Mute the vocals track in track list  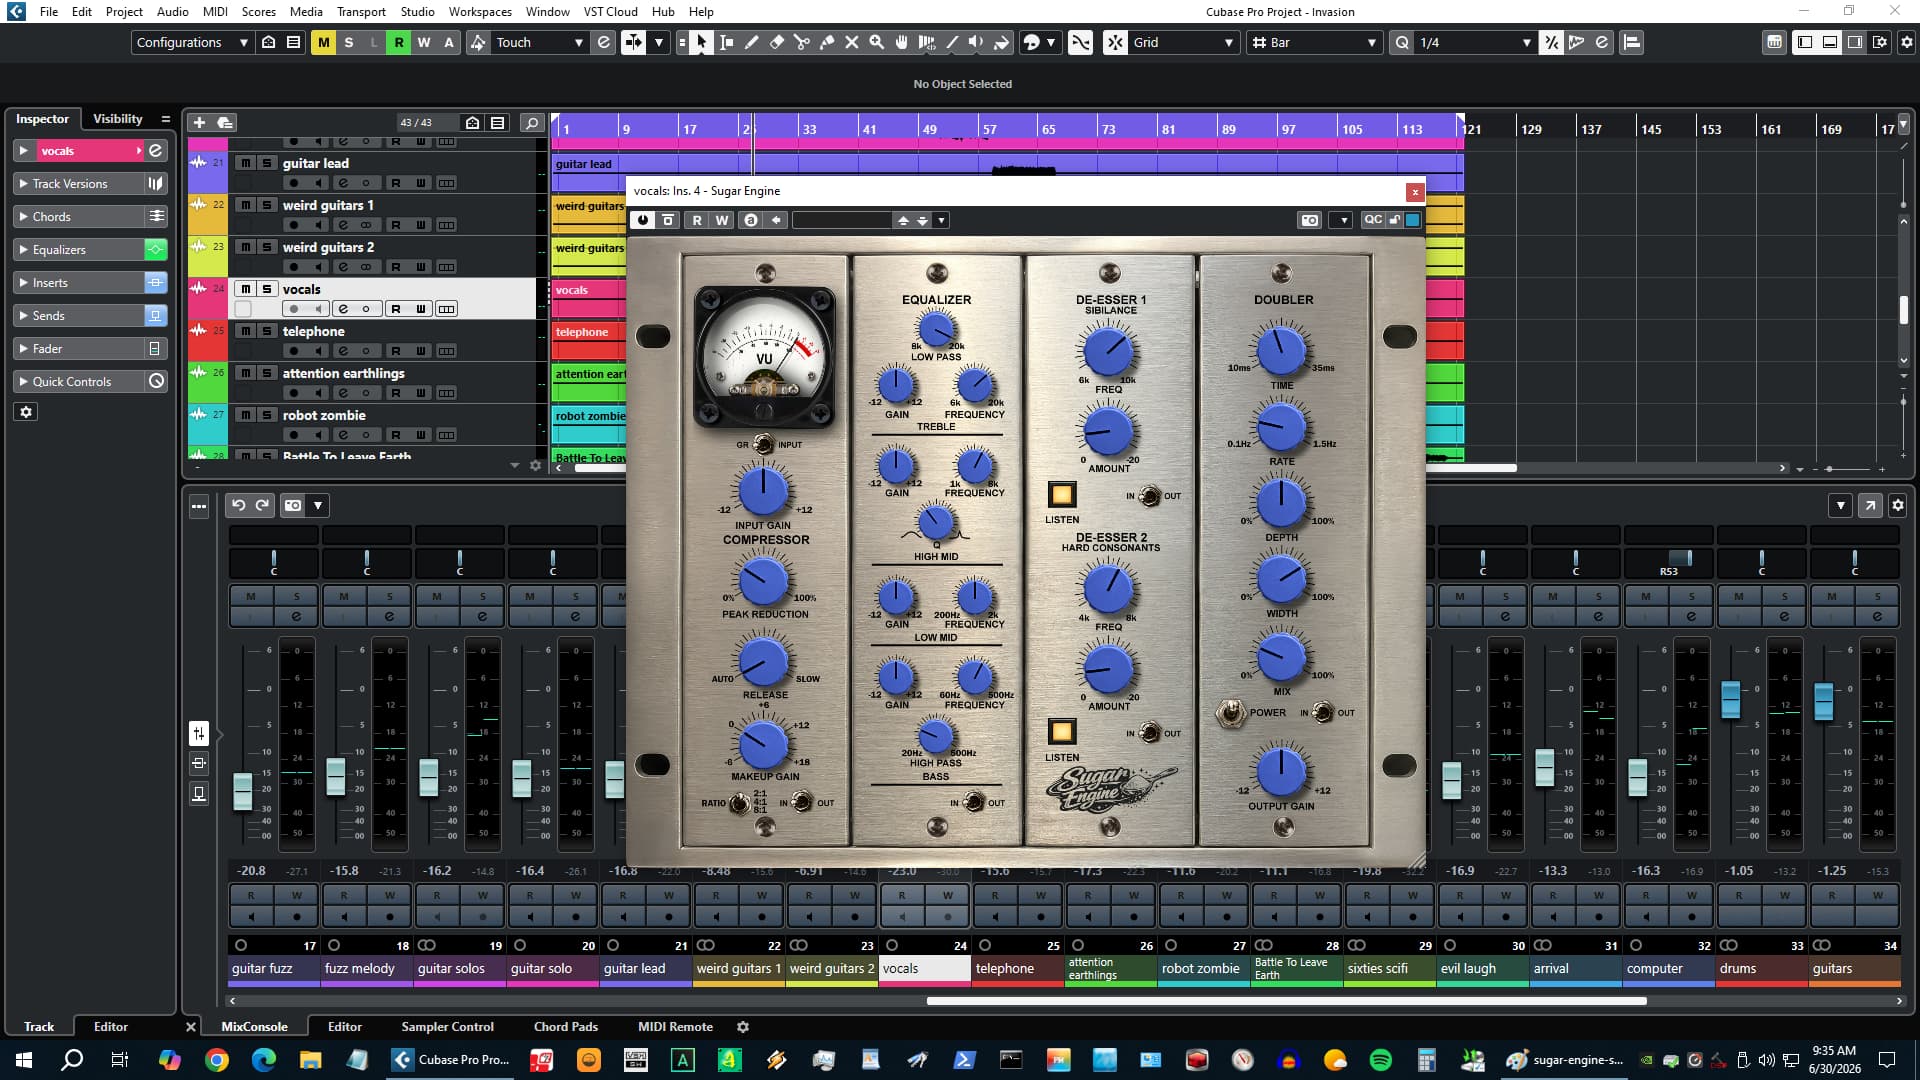tap(245, 288)
